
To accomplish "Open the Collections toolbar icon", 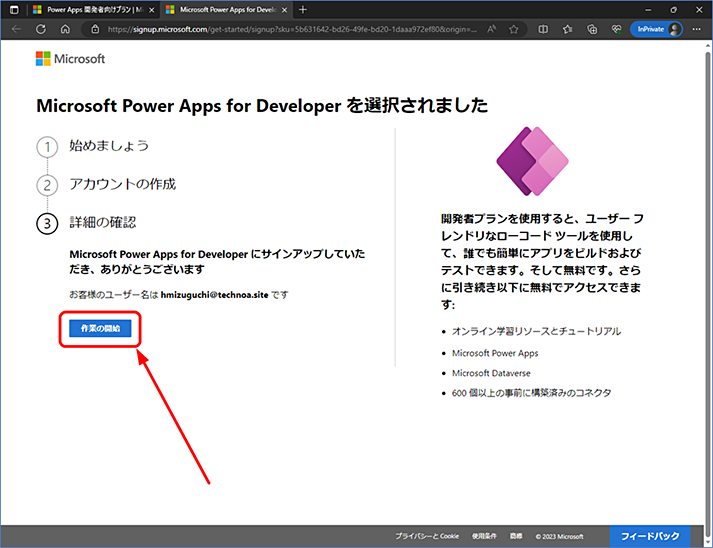I will [592, 29].
